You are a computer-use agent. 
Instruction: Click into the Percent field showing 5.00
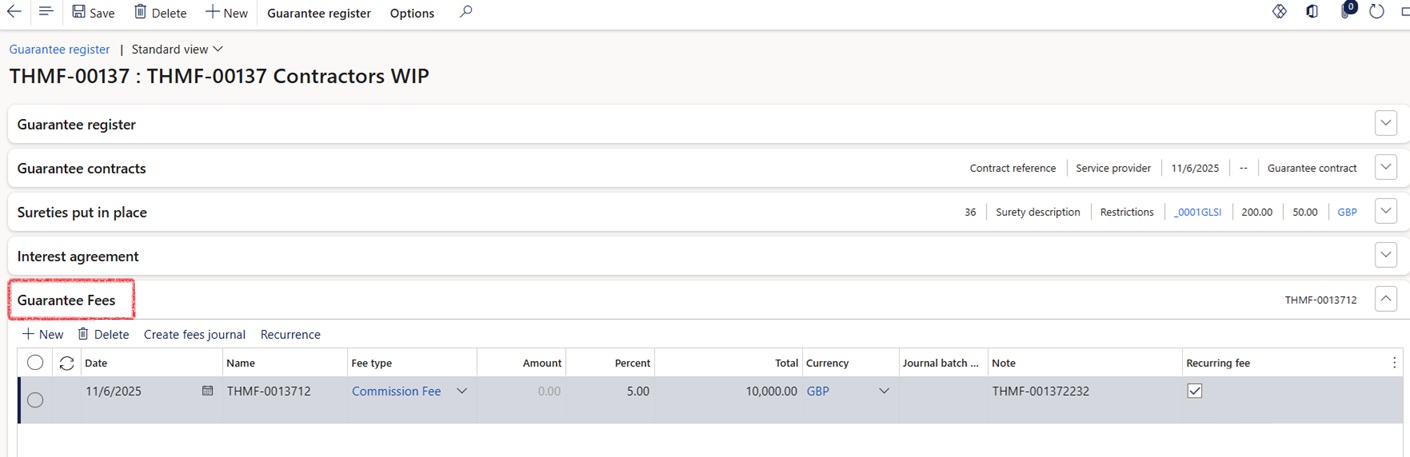pos(610,391)
